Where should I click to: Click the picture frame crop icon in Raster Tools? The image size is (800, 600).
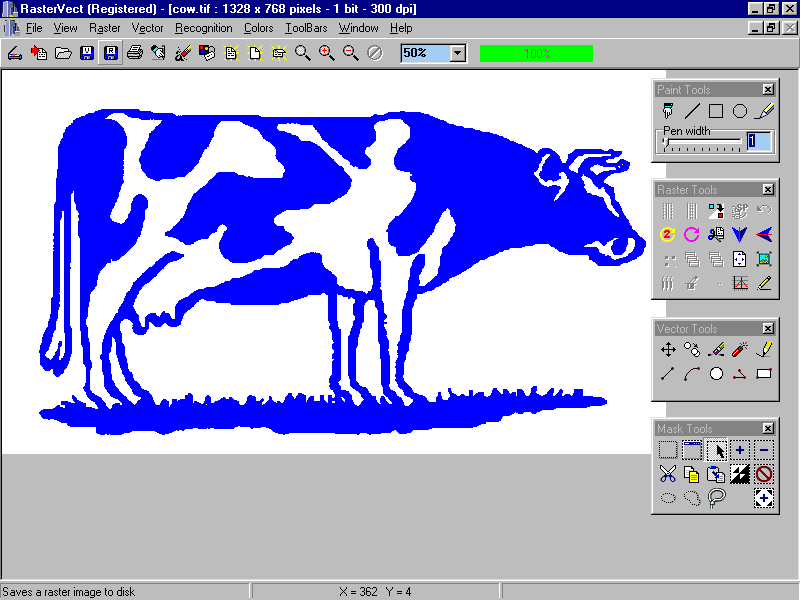click(764, 259)
